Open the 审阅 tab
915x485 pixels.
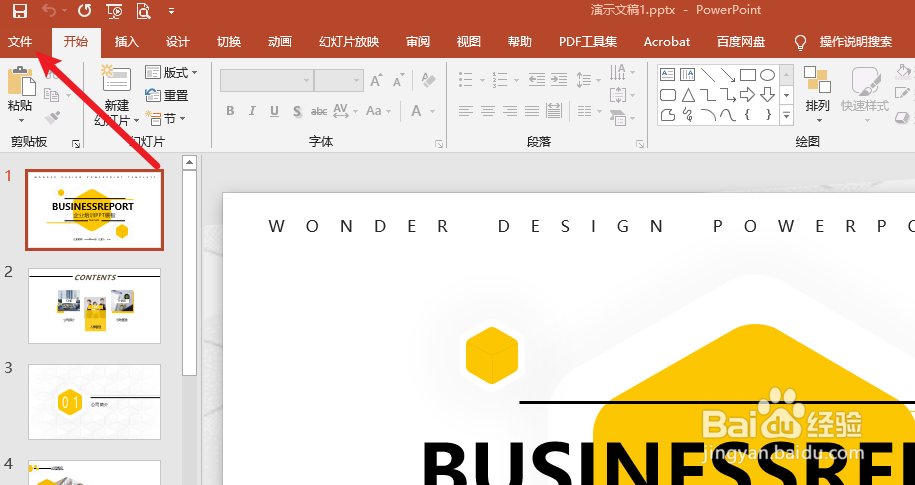pos(418,42)
